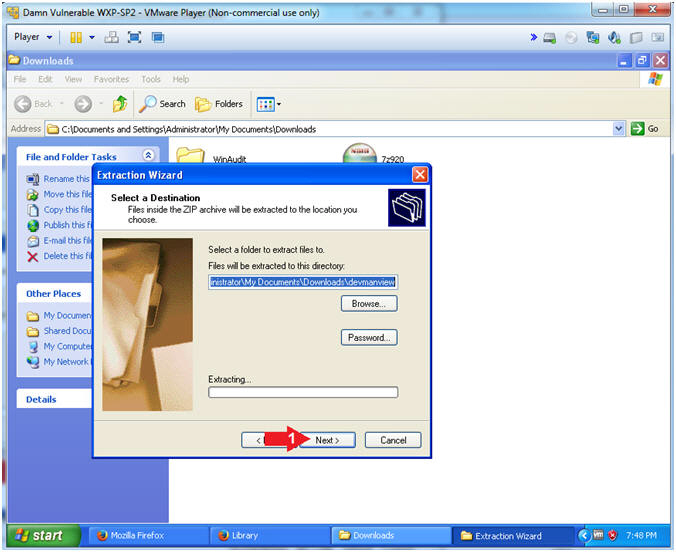Open the File menu in Downloads window

pos(19,79)
